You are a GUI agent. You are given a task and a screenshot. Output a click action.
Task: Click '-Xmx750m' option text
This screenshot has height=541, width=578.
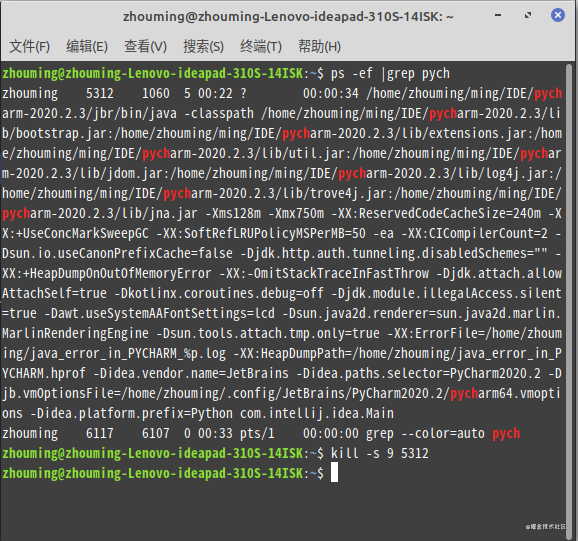click(x=296, y=213)
